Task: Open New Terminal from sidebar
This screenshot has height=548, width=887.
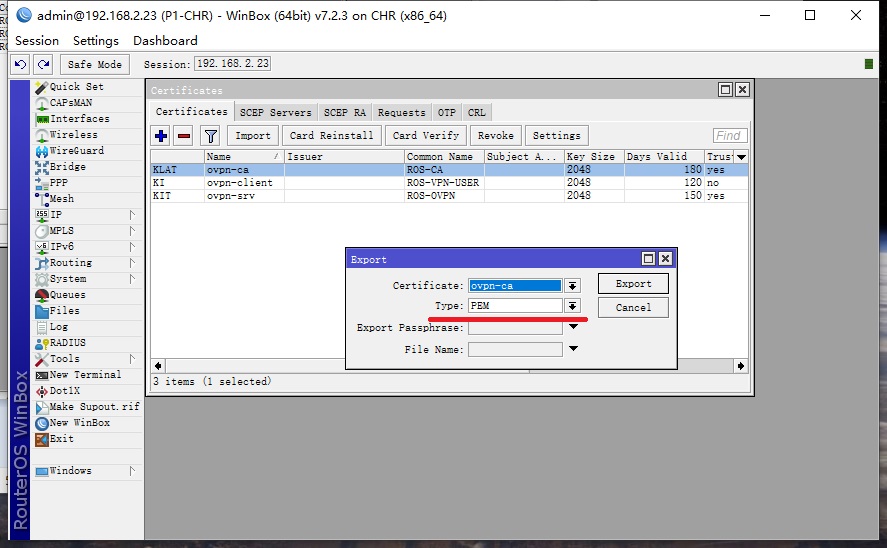Action: point(85,375)
